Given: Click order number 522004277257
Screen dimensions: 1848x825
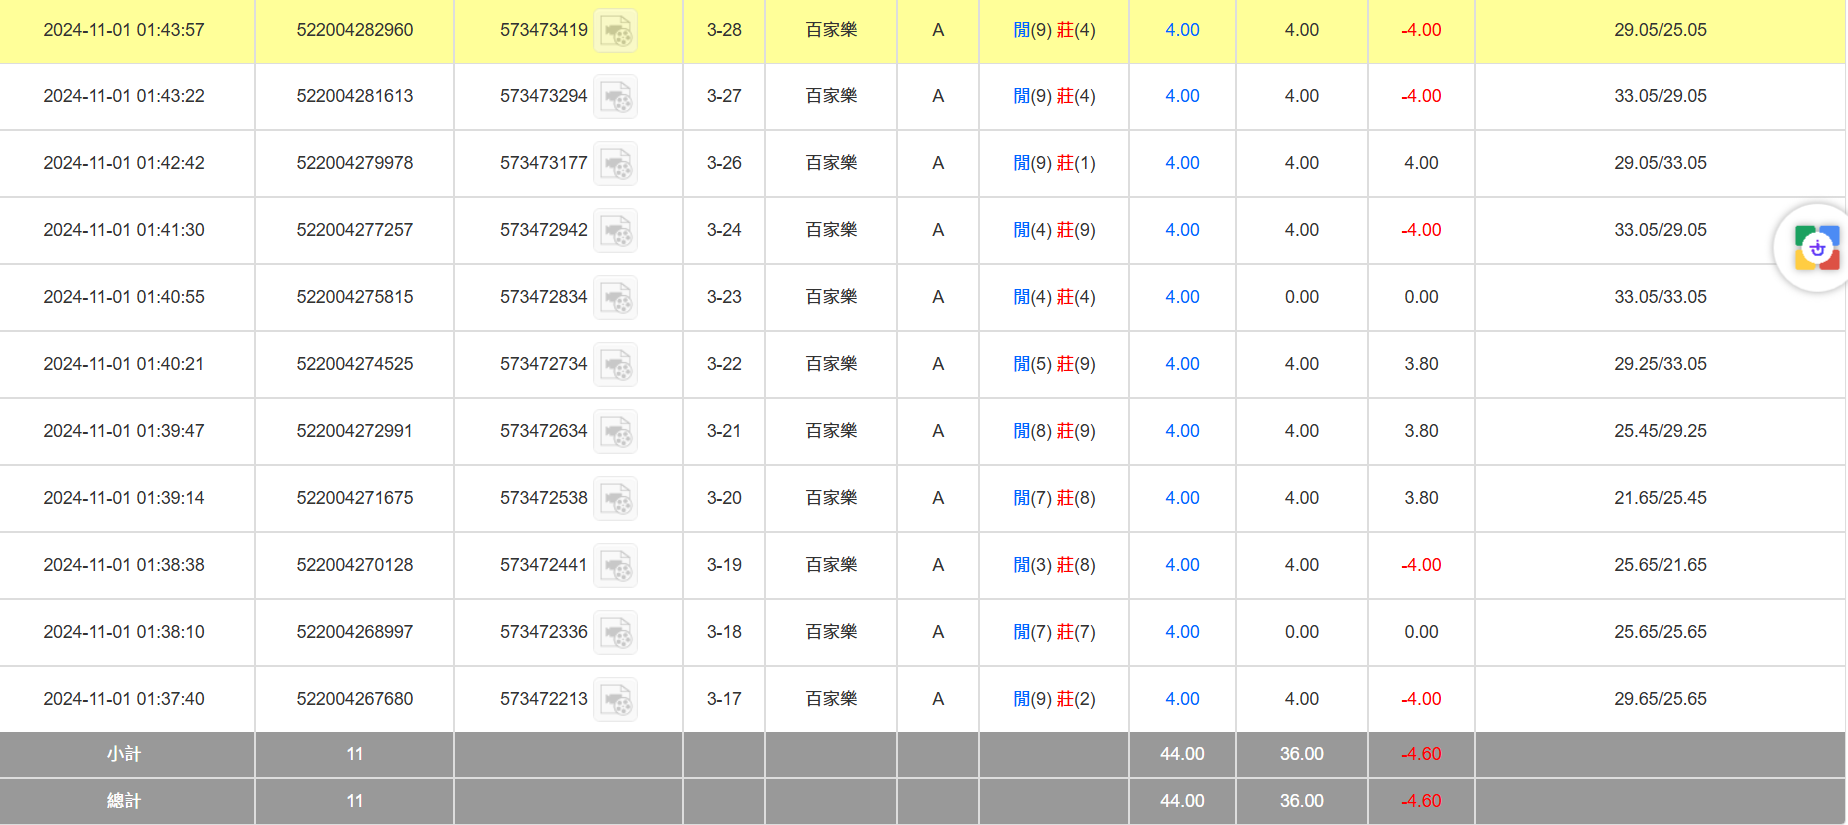Looking at the screenshot, I should (x=354, y=230).
